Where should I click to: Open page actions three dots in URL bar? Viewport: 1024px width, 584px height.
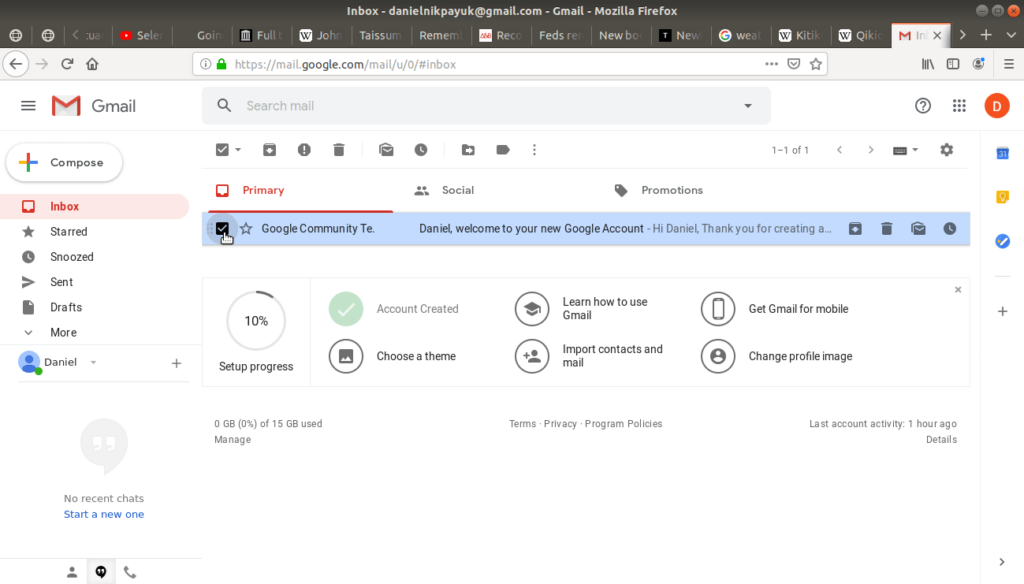(771, 64)
